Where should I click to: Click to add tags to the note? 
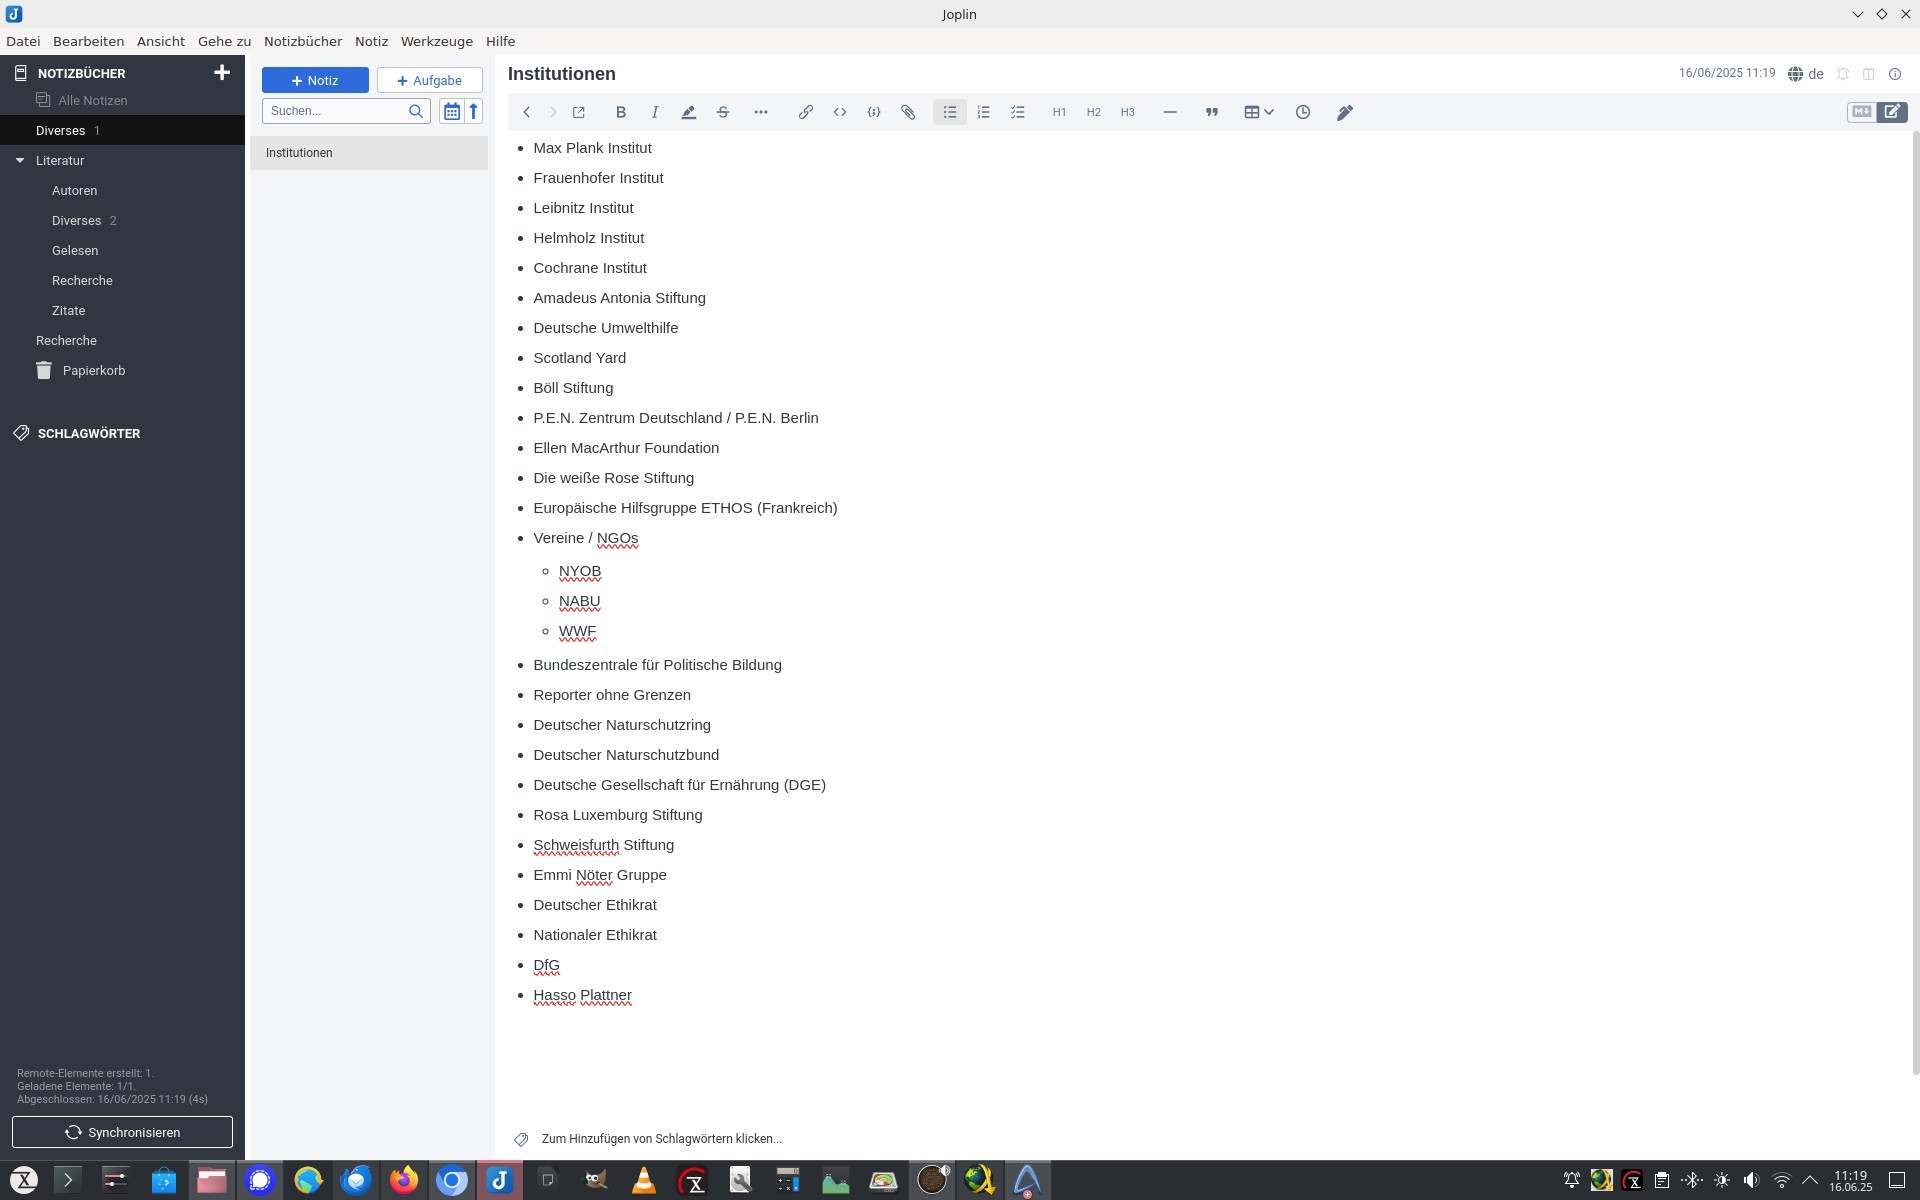coord(661,1139)
